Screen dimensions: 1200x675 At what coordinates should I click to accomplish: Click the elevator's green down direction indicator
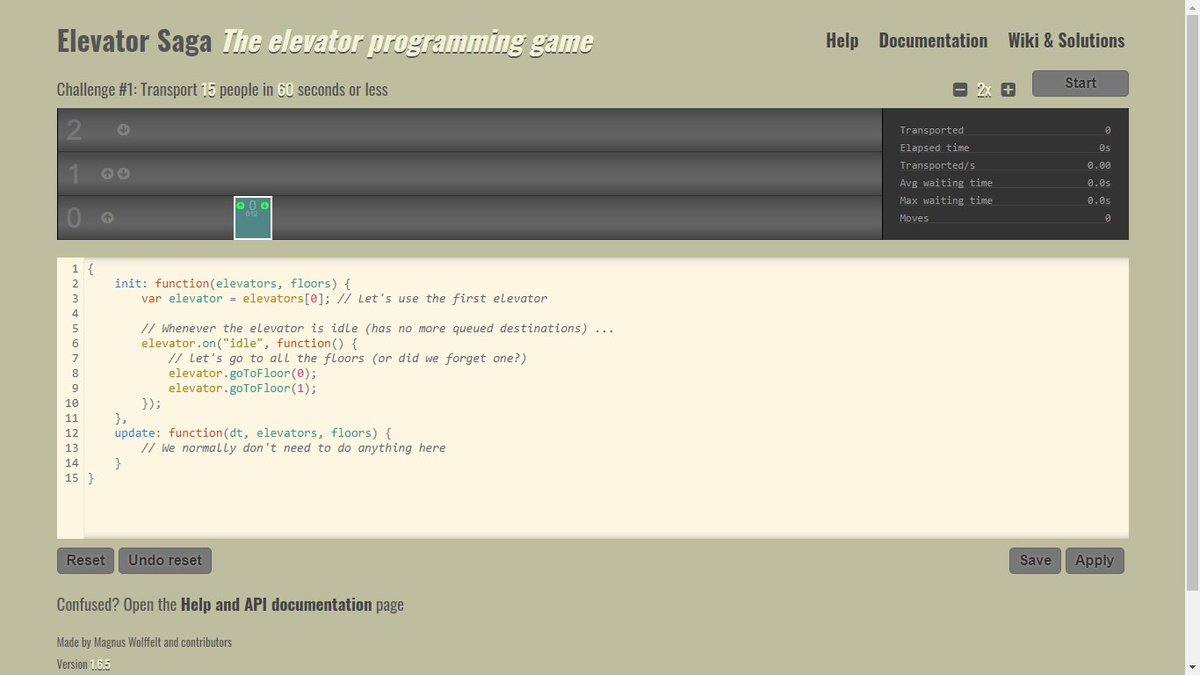(264, 206)
